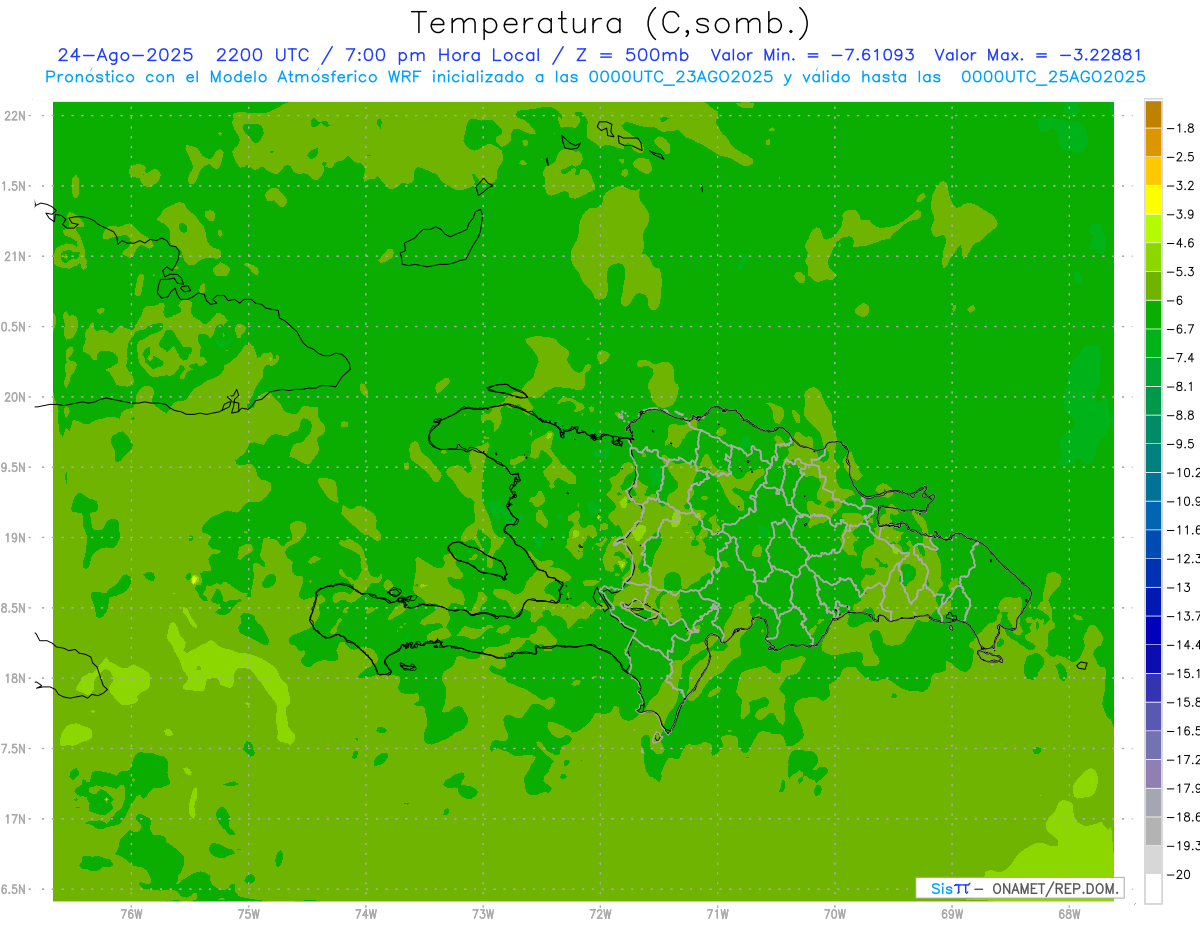Click the -8.8 colorbar value

(x=1182, y=415)
